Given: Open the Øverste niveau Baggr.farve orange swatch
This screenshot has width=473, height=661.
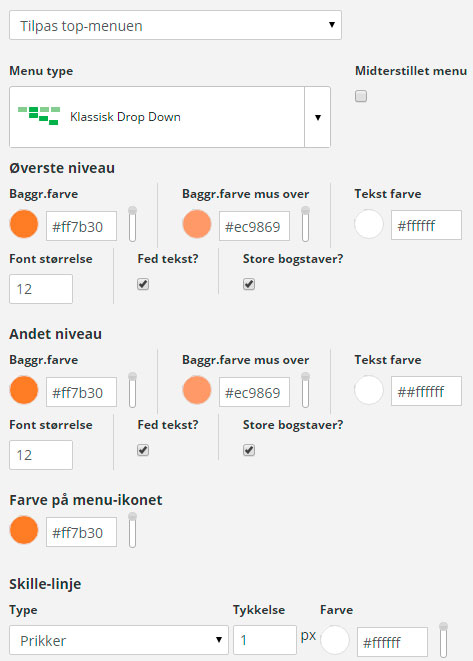Looking at the screenshot, I should [x=24, y=224].
